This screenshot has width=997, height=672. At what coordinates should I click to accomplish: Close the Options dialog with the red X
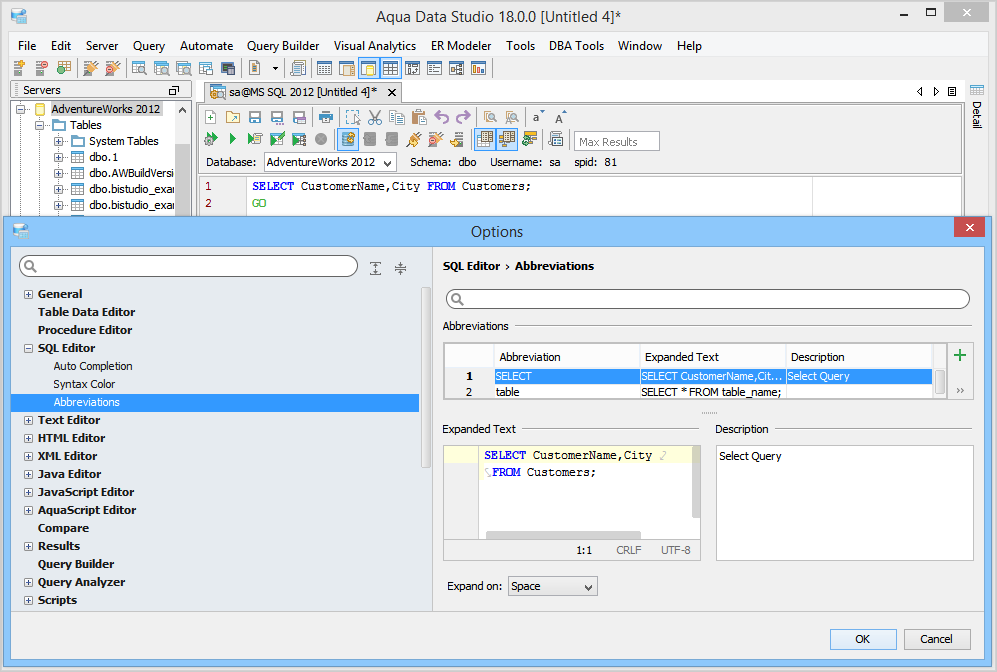point(969,228)
